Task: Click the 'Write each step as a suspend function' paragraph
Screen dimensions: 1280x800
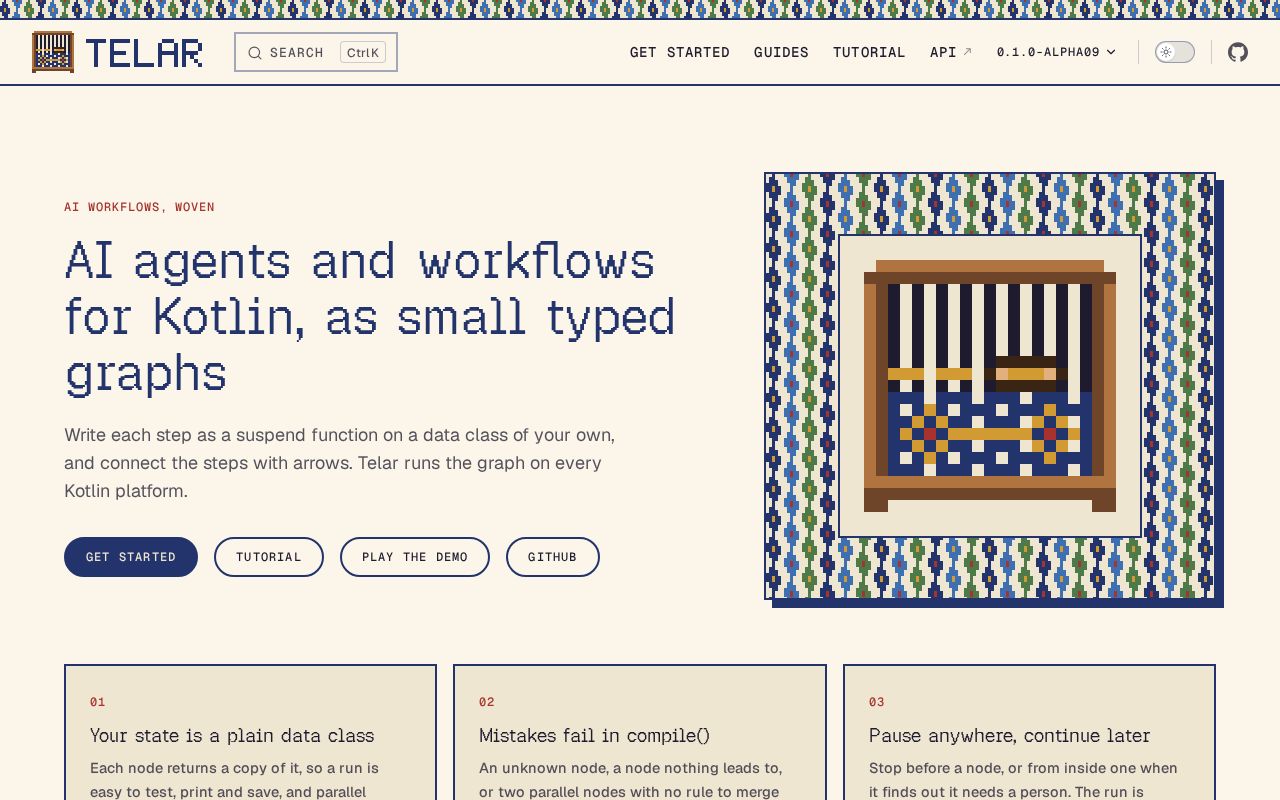Action: pyautogui.click(x=340, y=463)
